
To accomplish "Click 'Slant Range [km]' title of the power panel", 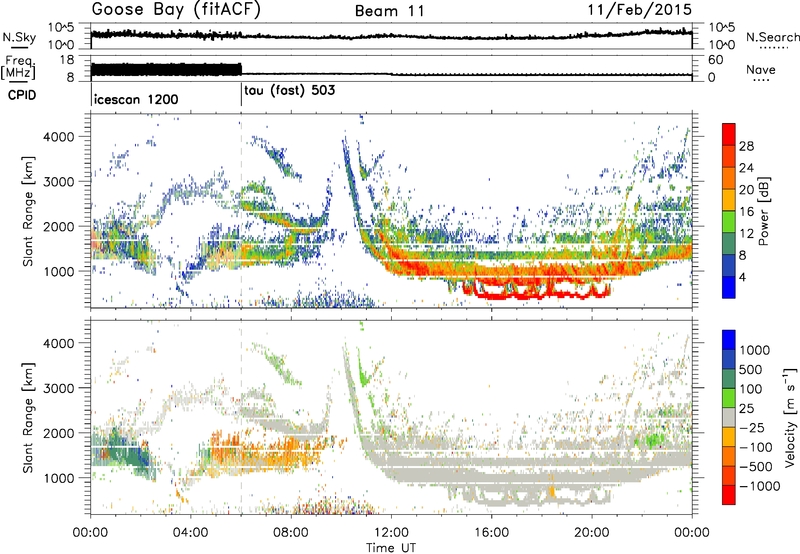I will [x=28, y=211].
